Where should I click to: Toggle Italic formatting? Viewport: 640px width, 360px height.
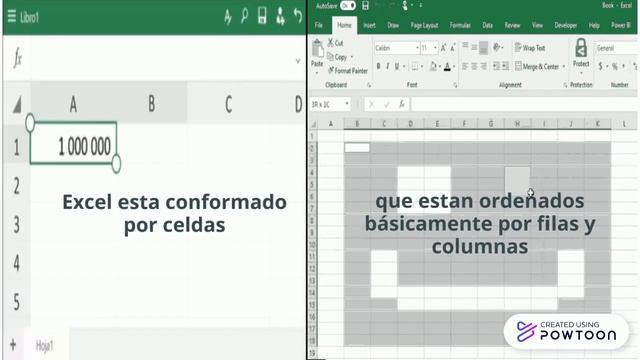(387, 66)
